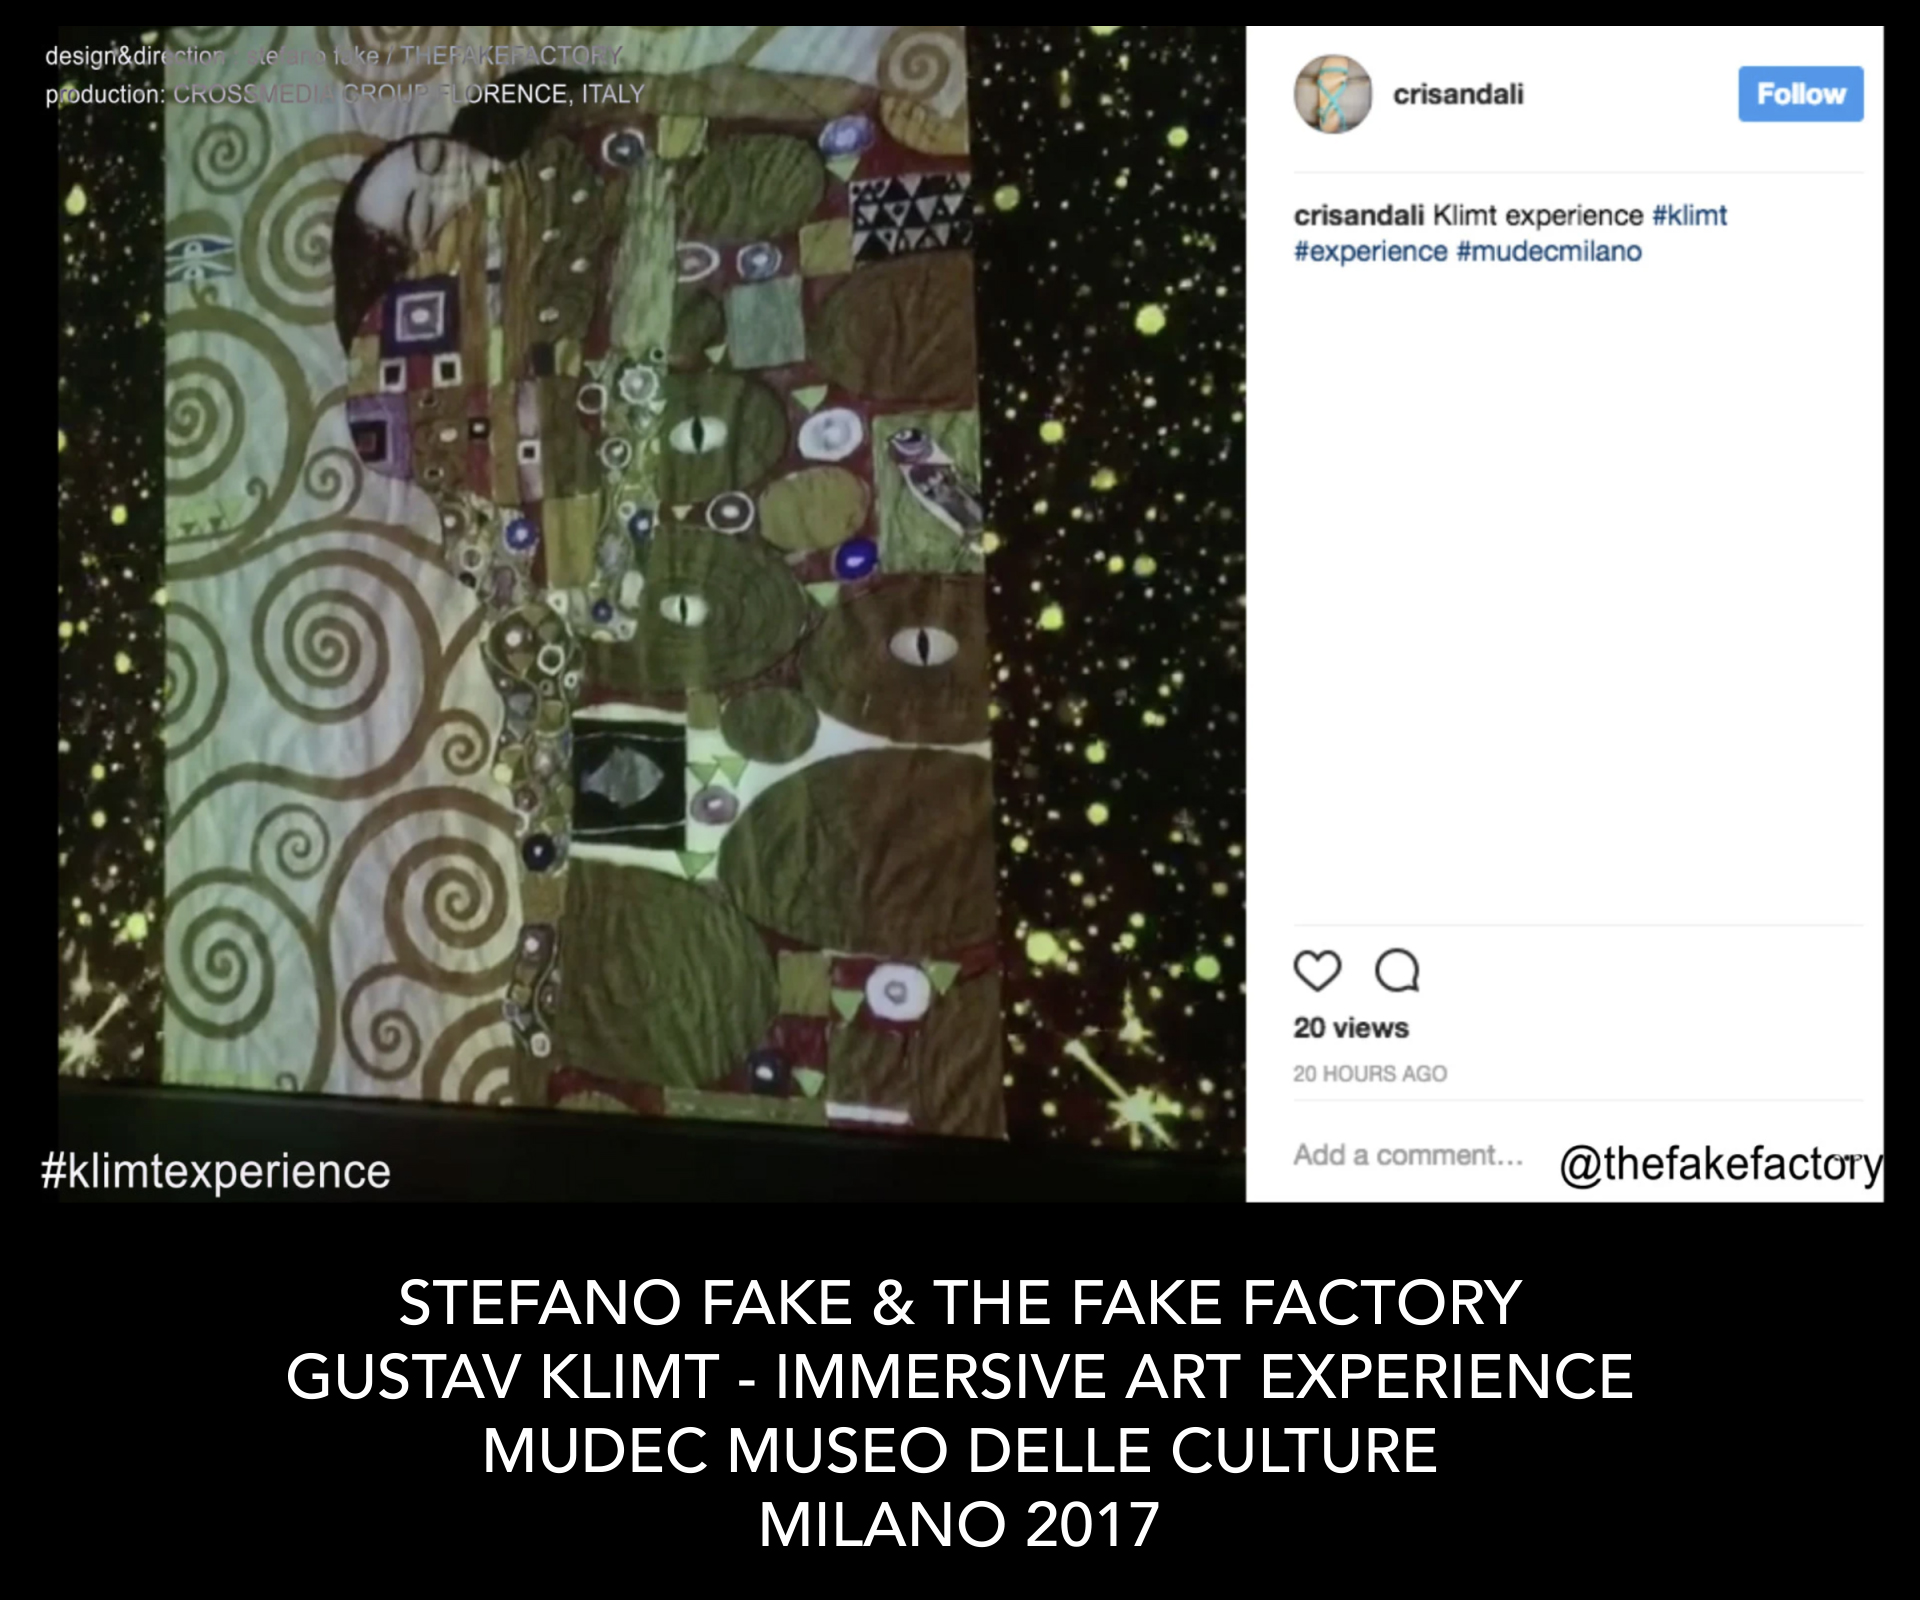Screen dimensions: 1920x1600
Task: Click the 20 HOURS AGO timestamp
Action: 1370,1073
